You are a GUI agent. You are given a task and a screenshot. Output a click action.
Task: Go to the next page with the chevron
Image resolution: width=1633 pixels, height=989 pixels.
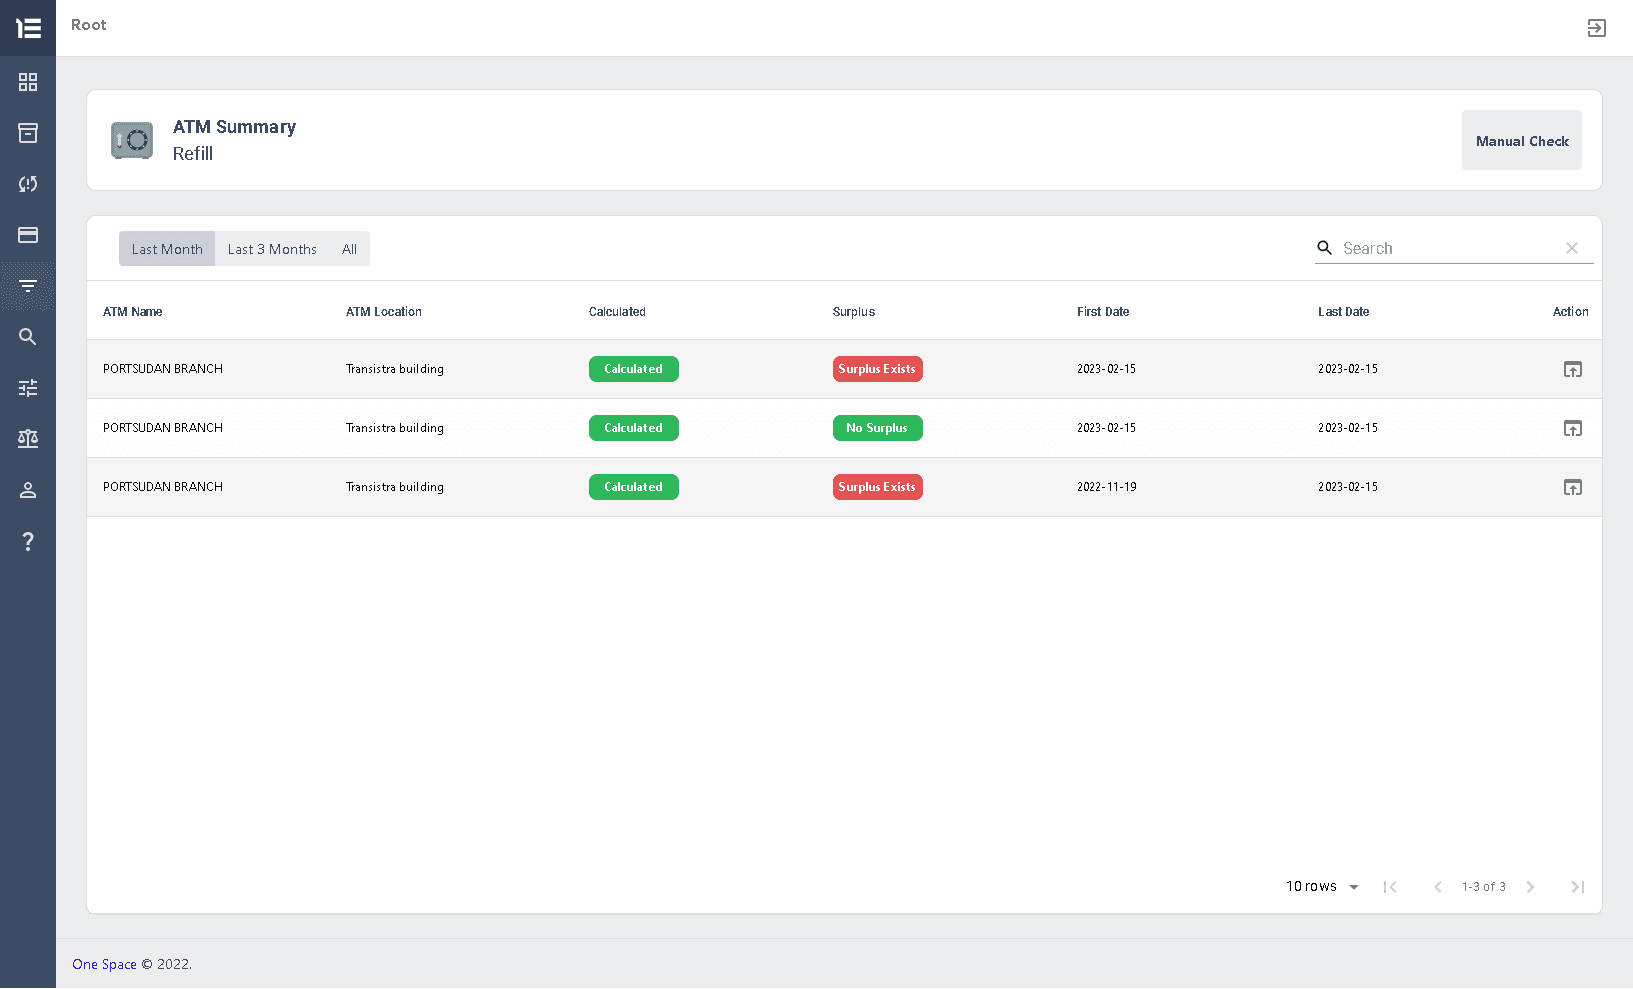(1531, 886)
